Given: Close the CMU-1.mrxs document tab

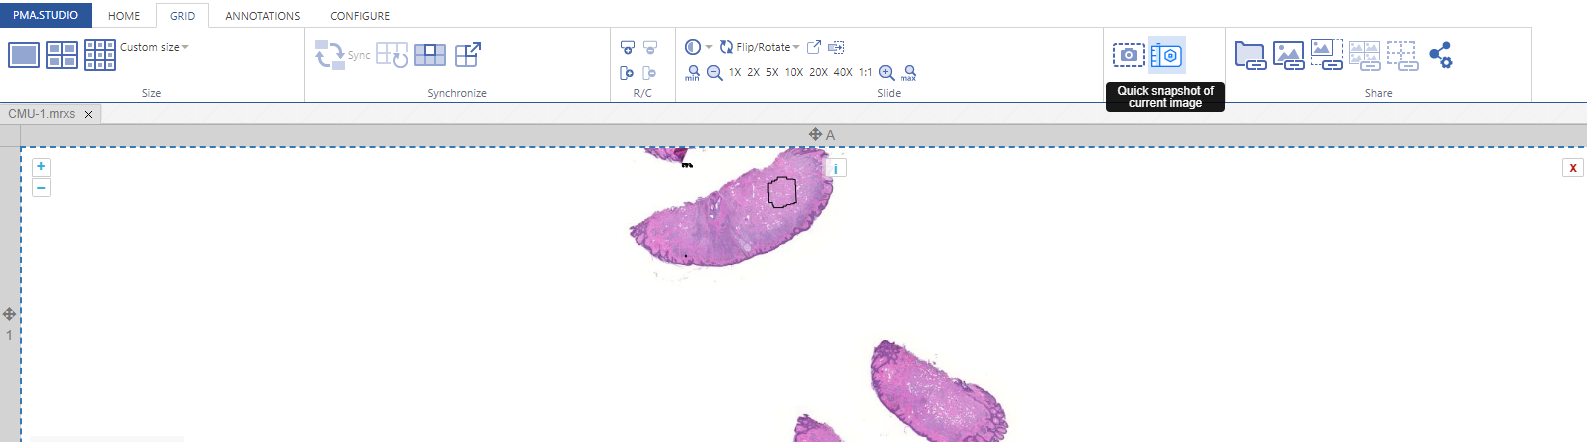Looking at the screenshot, I should [88, 114].
